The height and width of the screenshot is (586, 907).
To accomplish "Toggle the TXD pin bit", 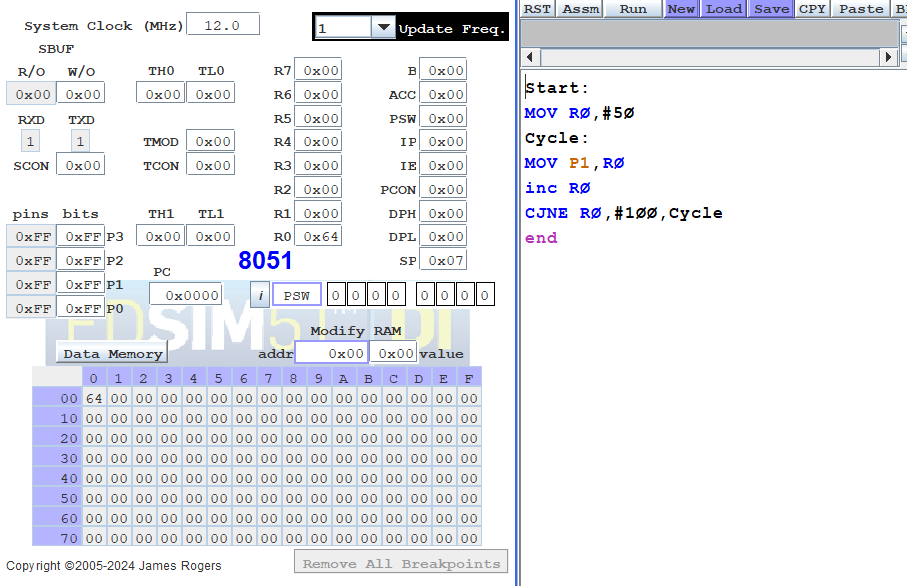I will [80, 141].
